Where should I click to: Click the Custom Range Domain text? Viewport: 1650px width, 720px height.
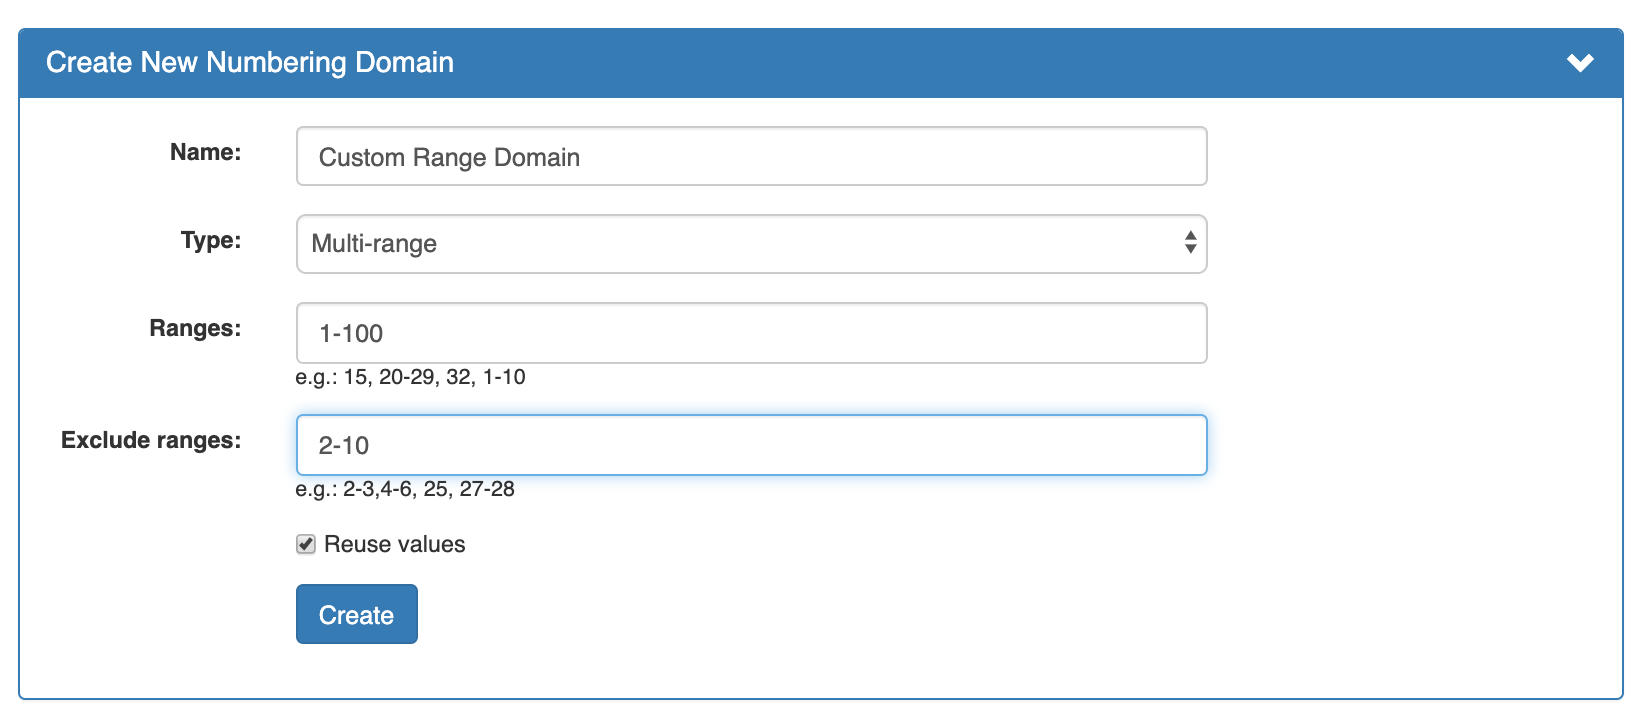tap(449, 157)
